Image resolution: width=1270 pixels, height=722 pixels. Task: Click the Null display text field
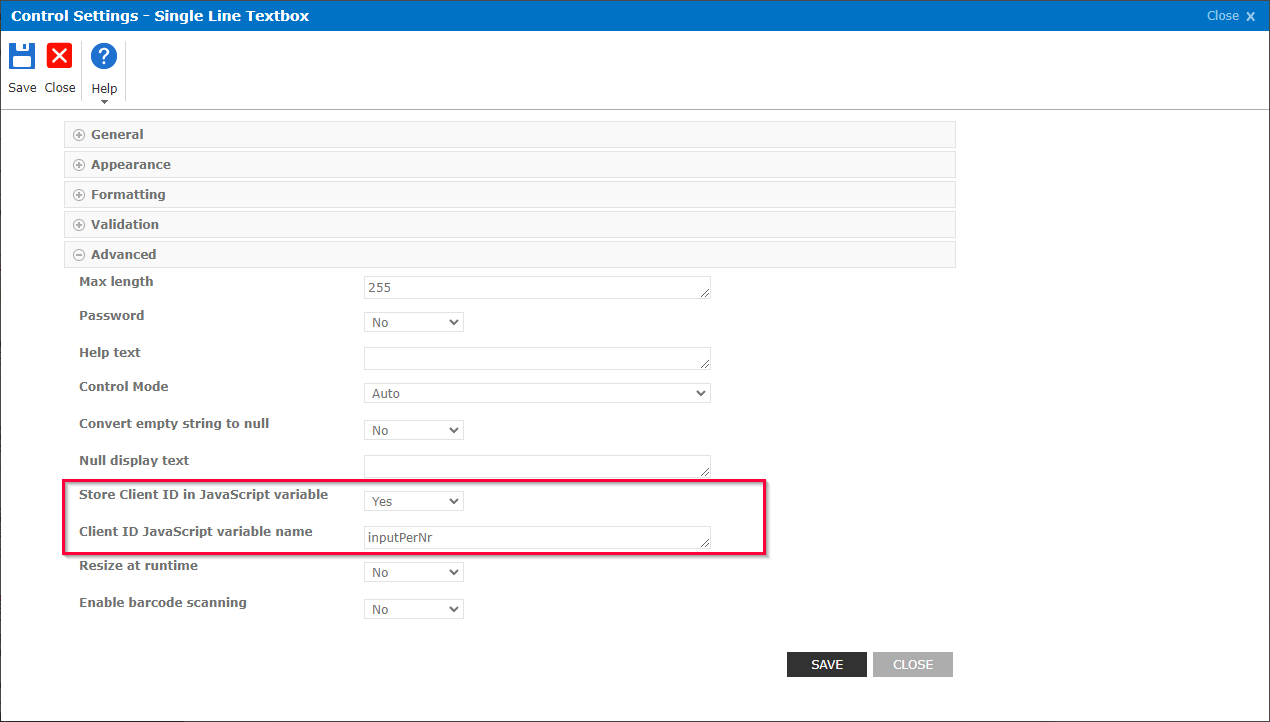pyautogui.click(x=537, y=466)
